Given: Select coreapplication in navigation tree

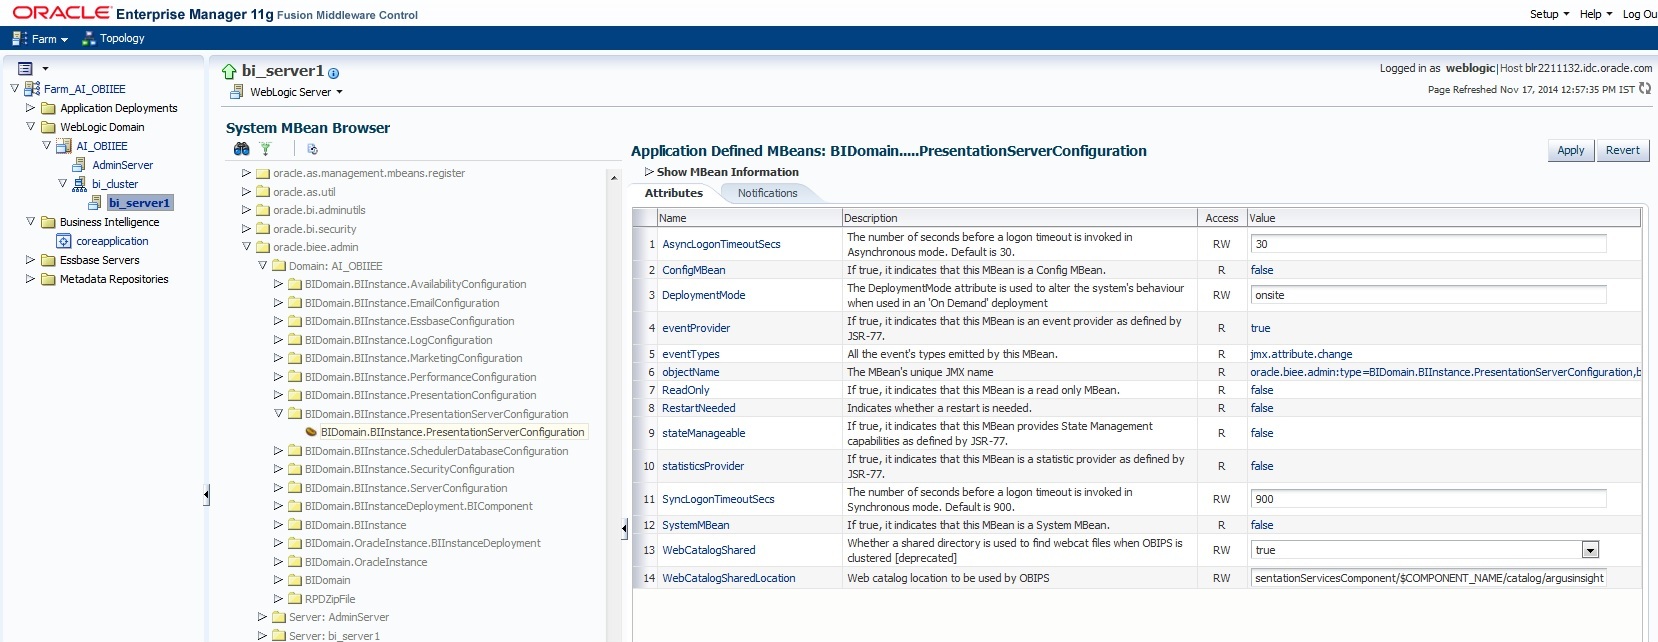Looking at the screenshot, I should point(112,241).
